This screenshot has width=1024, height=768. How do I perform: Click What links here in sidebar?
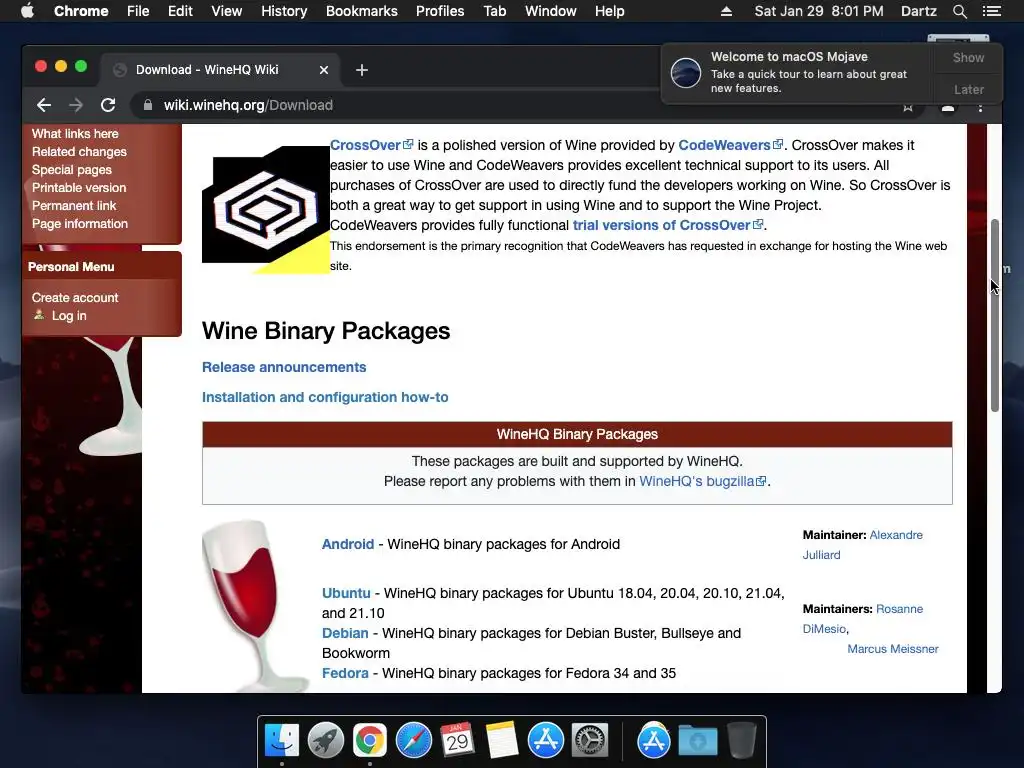(75, 134)
